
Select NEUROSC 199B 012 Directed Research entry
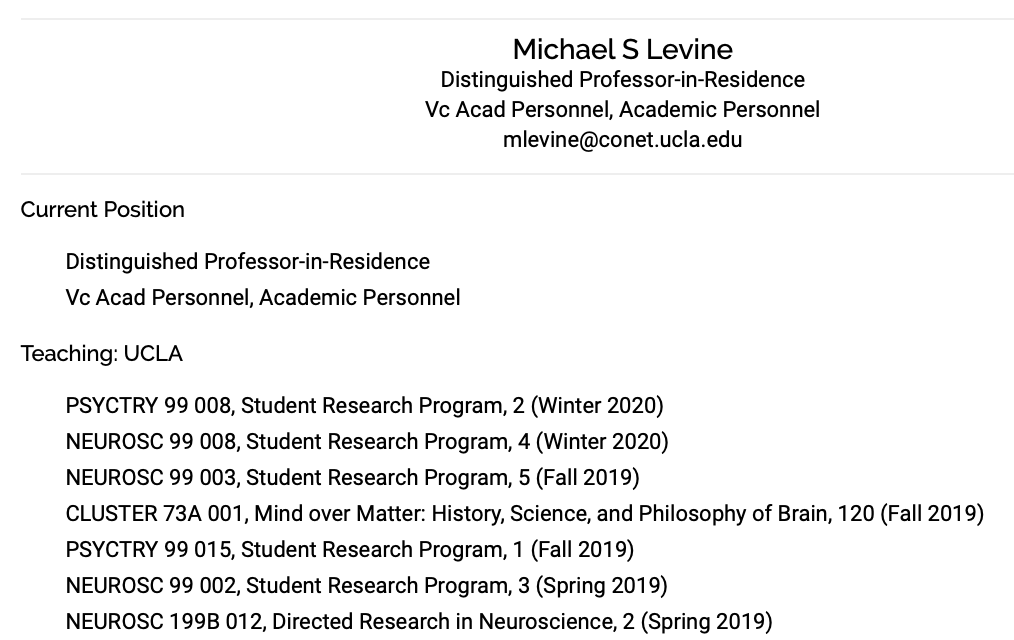[419, 622]
